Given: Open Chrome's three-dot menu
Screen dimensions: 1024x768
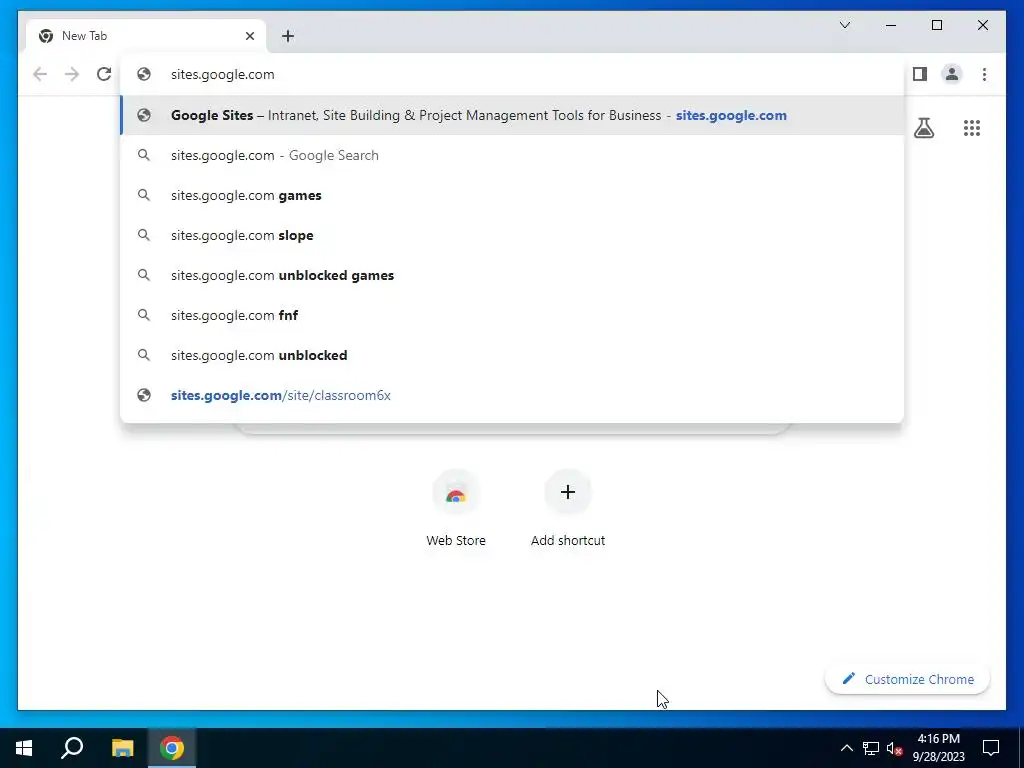Looking at the screenshot, I should [984, 74].
